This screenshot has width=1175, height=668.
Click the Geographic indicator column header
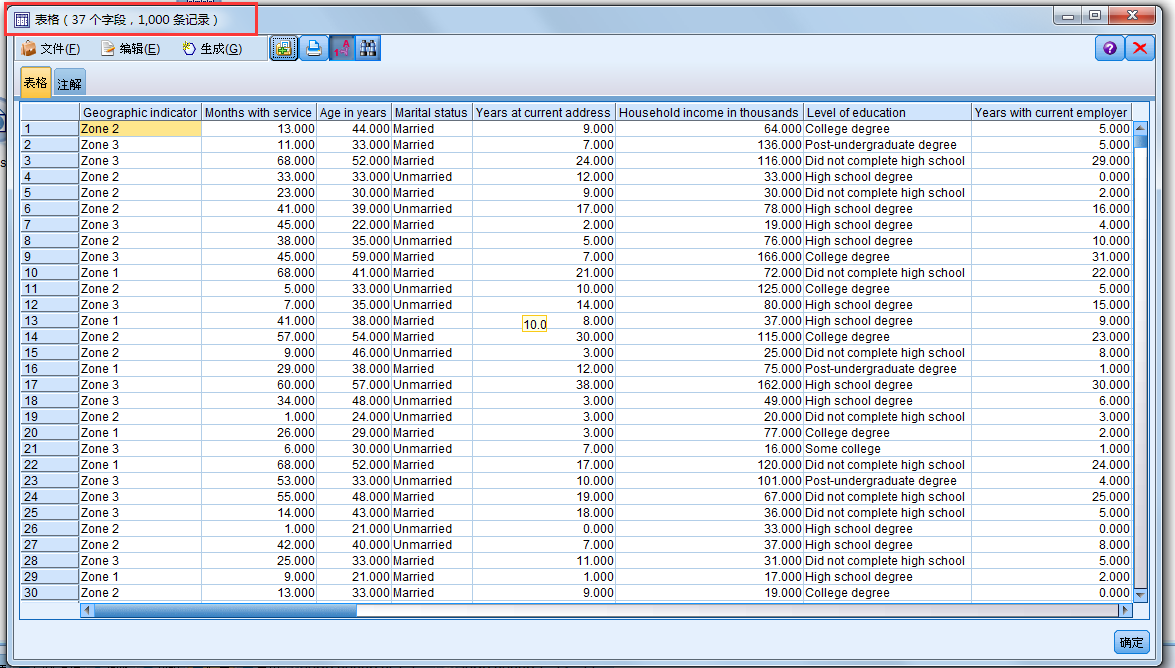tap(139, 112)
